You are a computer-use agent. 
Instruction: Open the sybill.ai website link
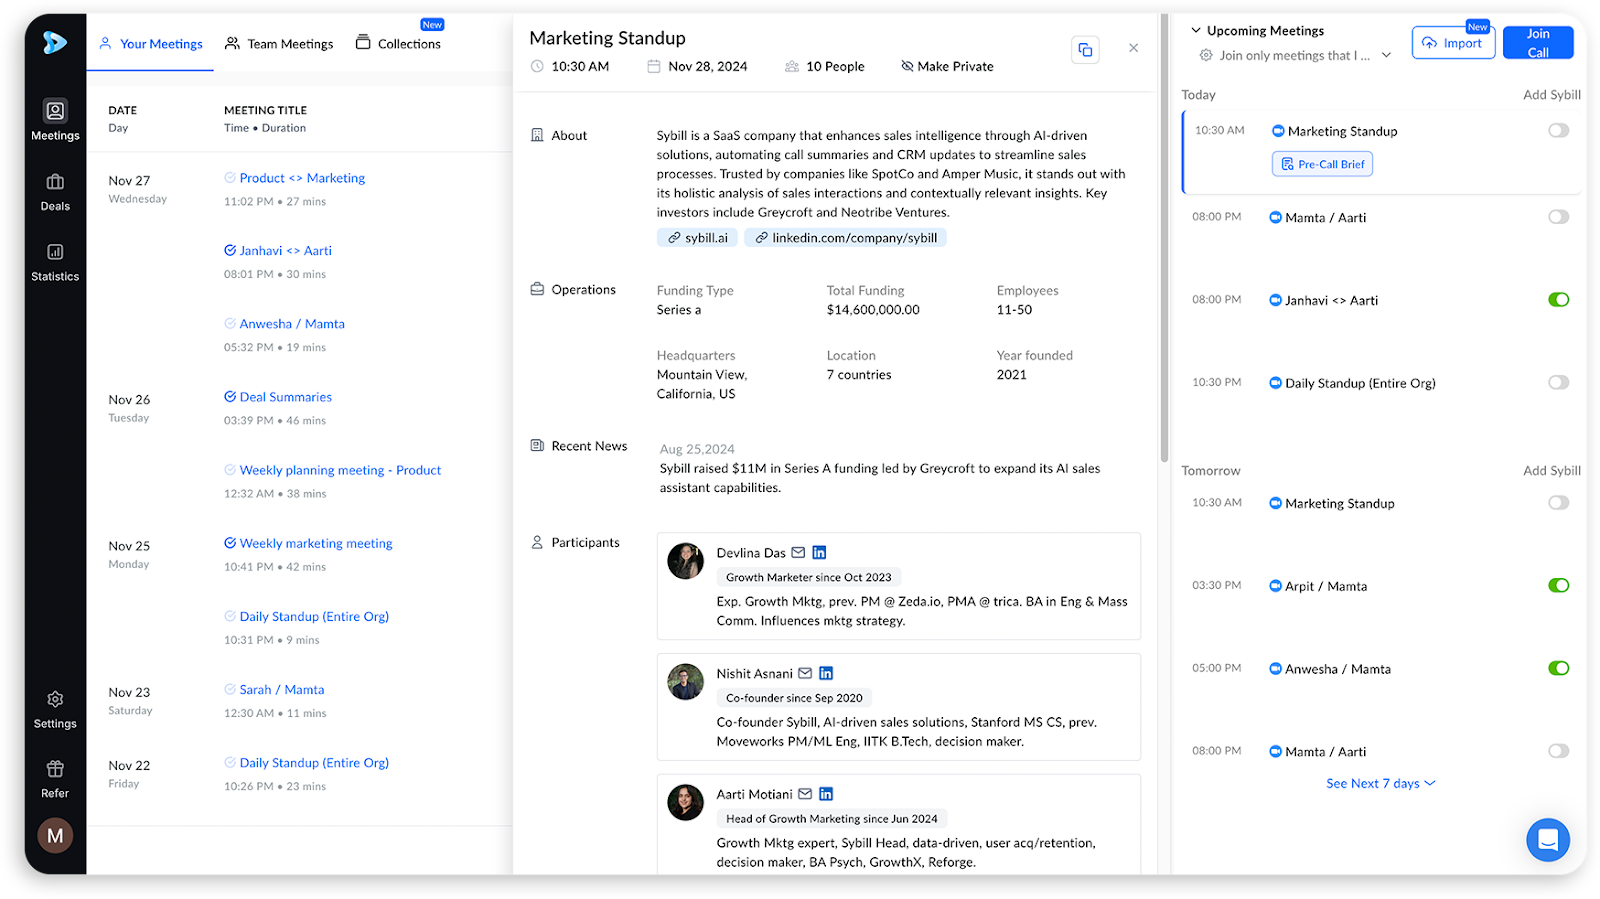pos(697,238)
